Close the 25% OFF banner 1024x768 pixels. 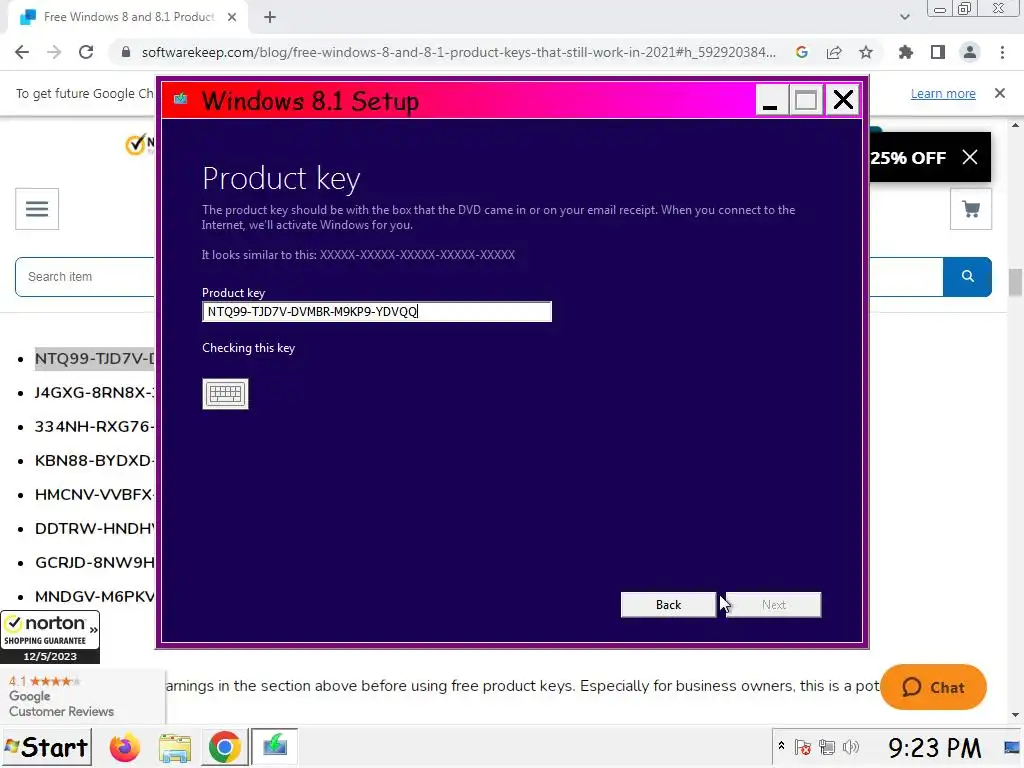pyautogui.click(x=970, y=157)
